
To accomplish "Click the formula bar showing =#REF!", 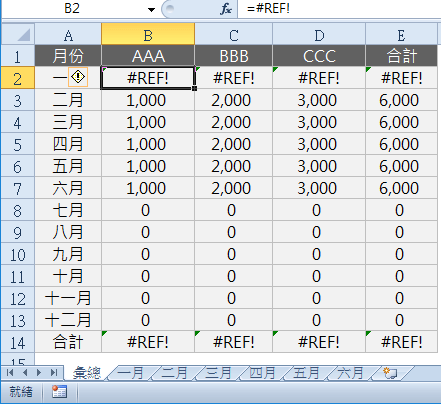I will click(x=339, y=8).
